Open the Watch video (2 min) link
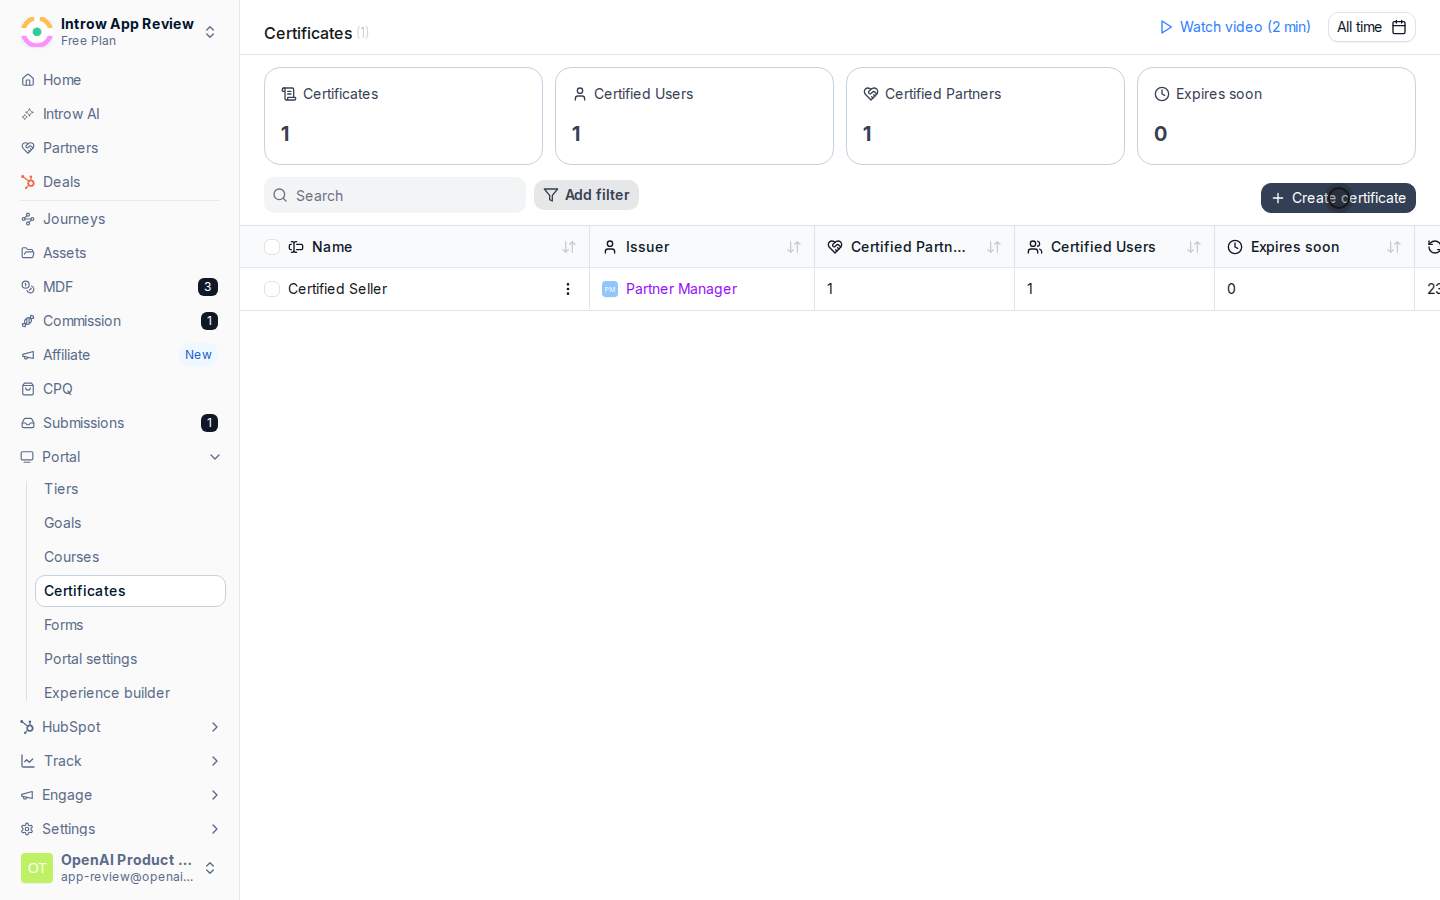 point(1235,27)
